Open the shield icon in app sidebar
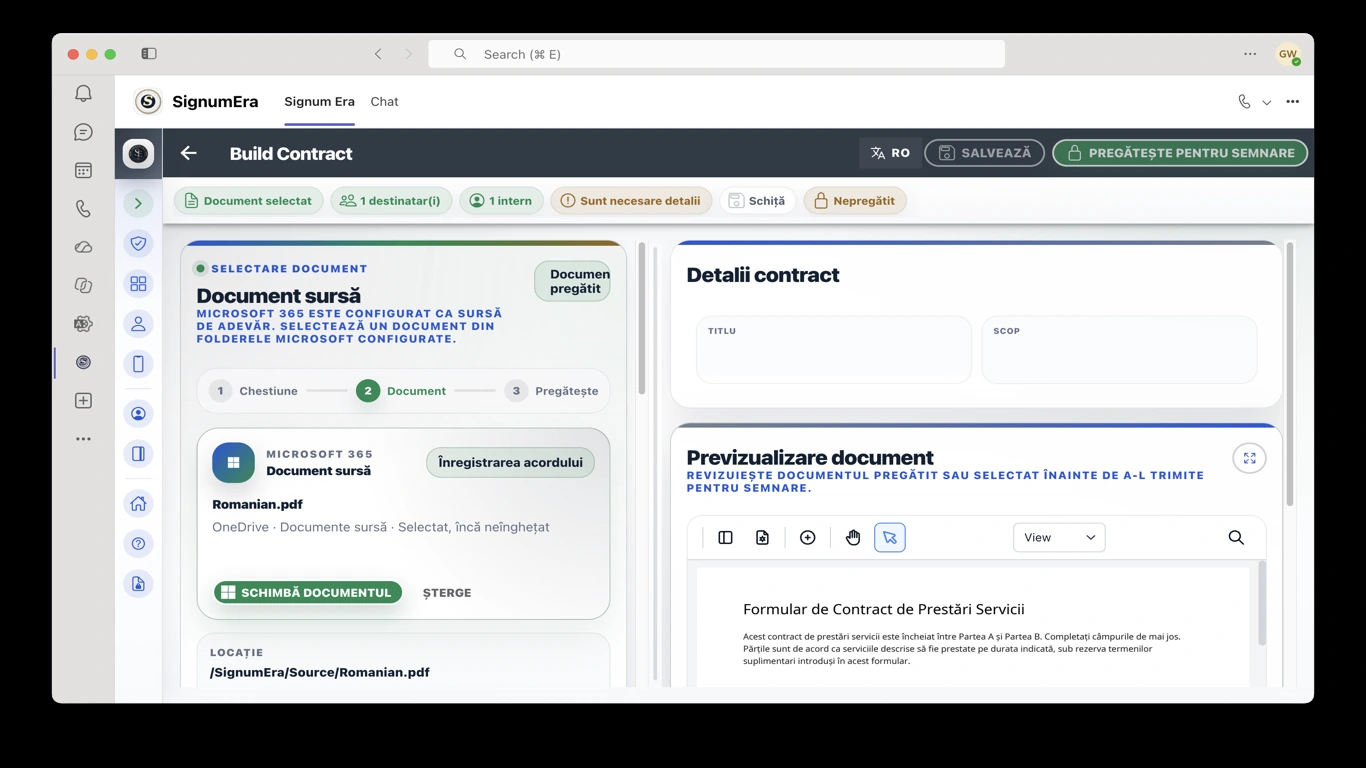The width and height of the screenshot is (1366, 768). tap(138, 244)
